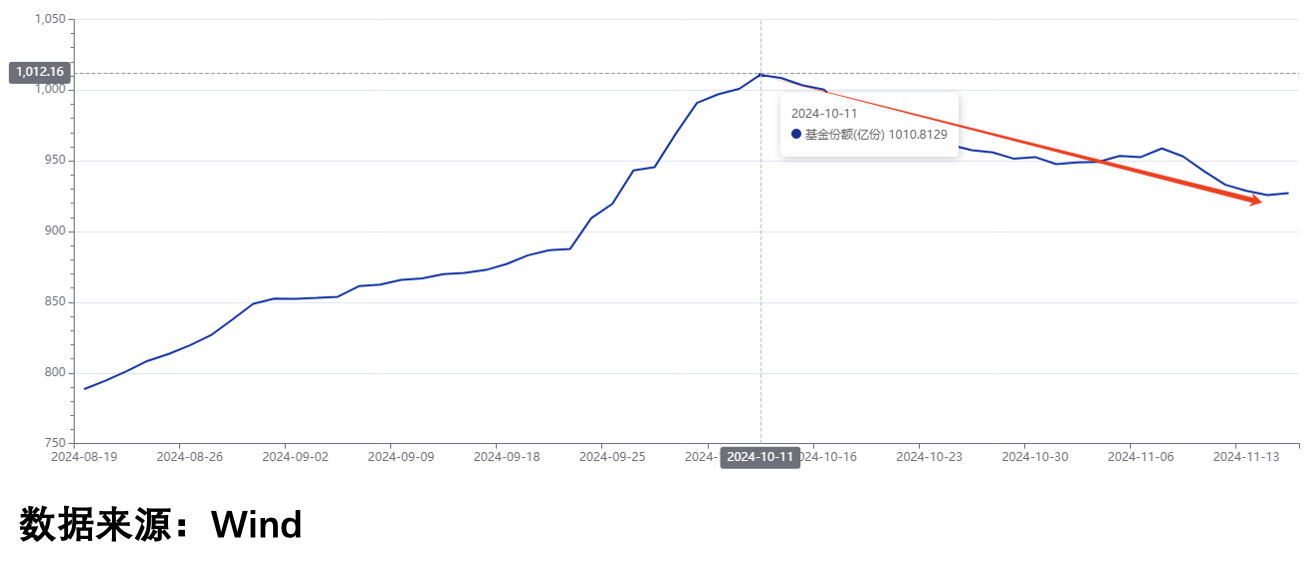Select the 2024-08-26 date on x-axis
Image resolution: width=1314 pixels, height=570 pixels.
190,456
